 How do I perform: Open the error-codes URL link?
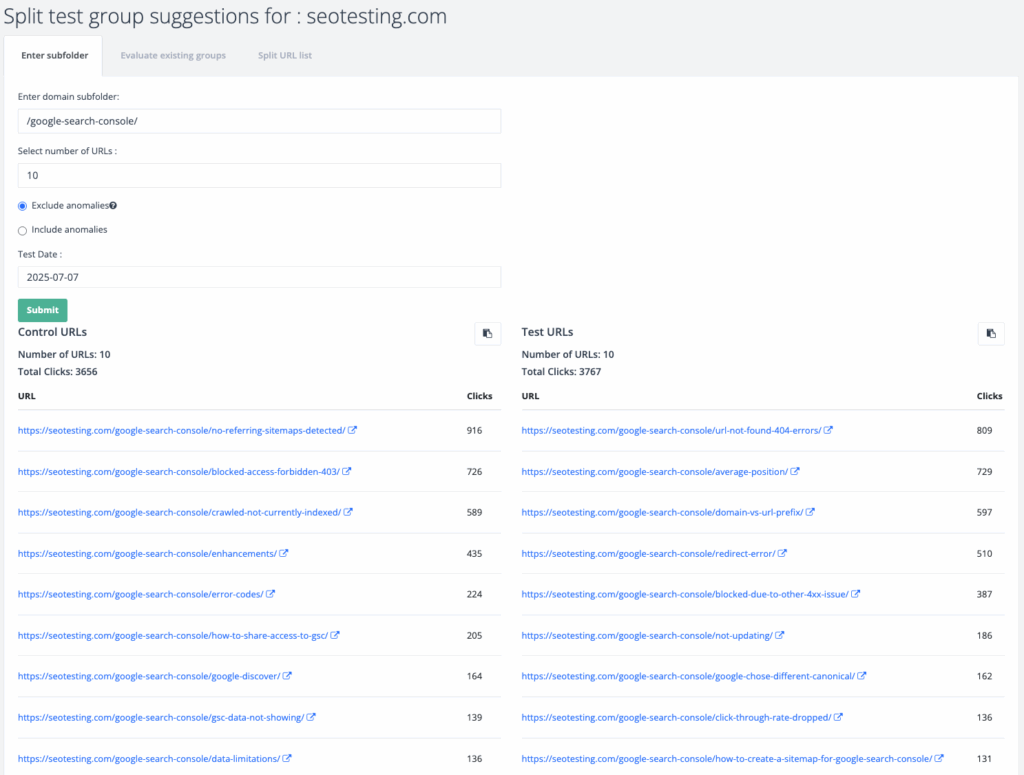click(x=140, y=594)
